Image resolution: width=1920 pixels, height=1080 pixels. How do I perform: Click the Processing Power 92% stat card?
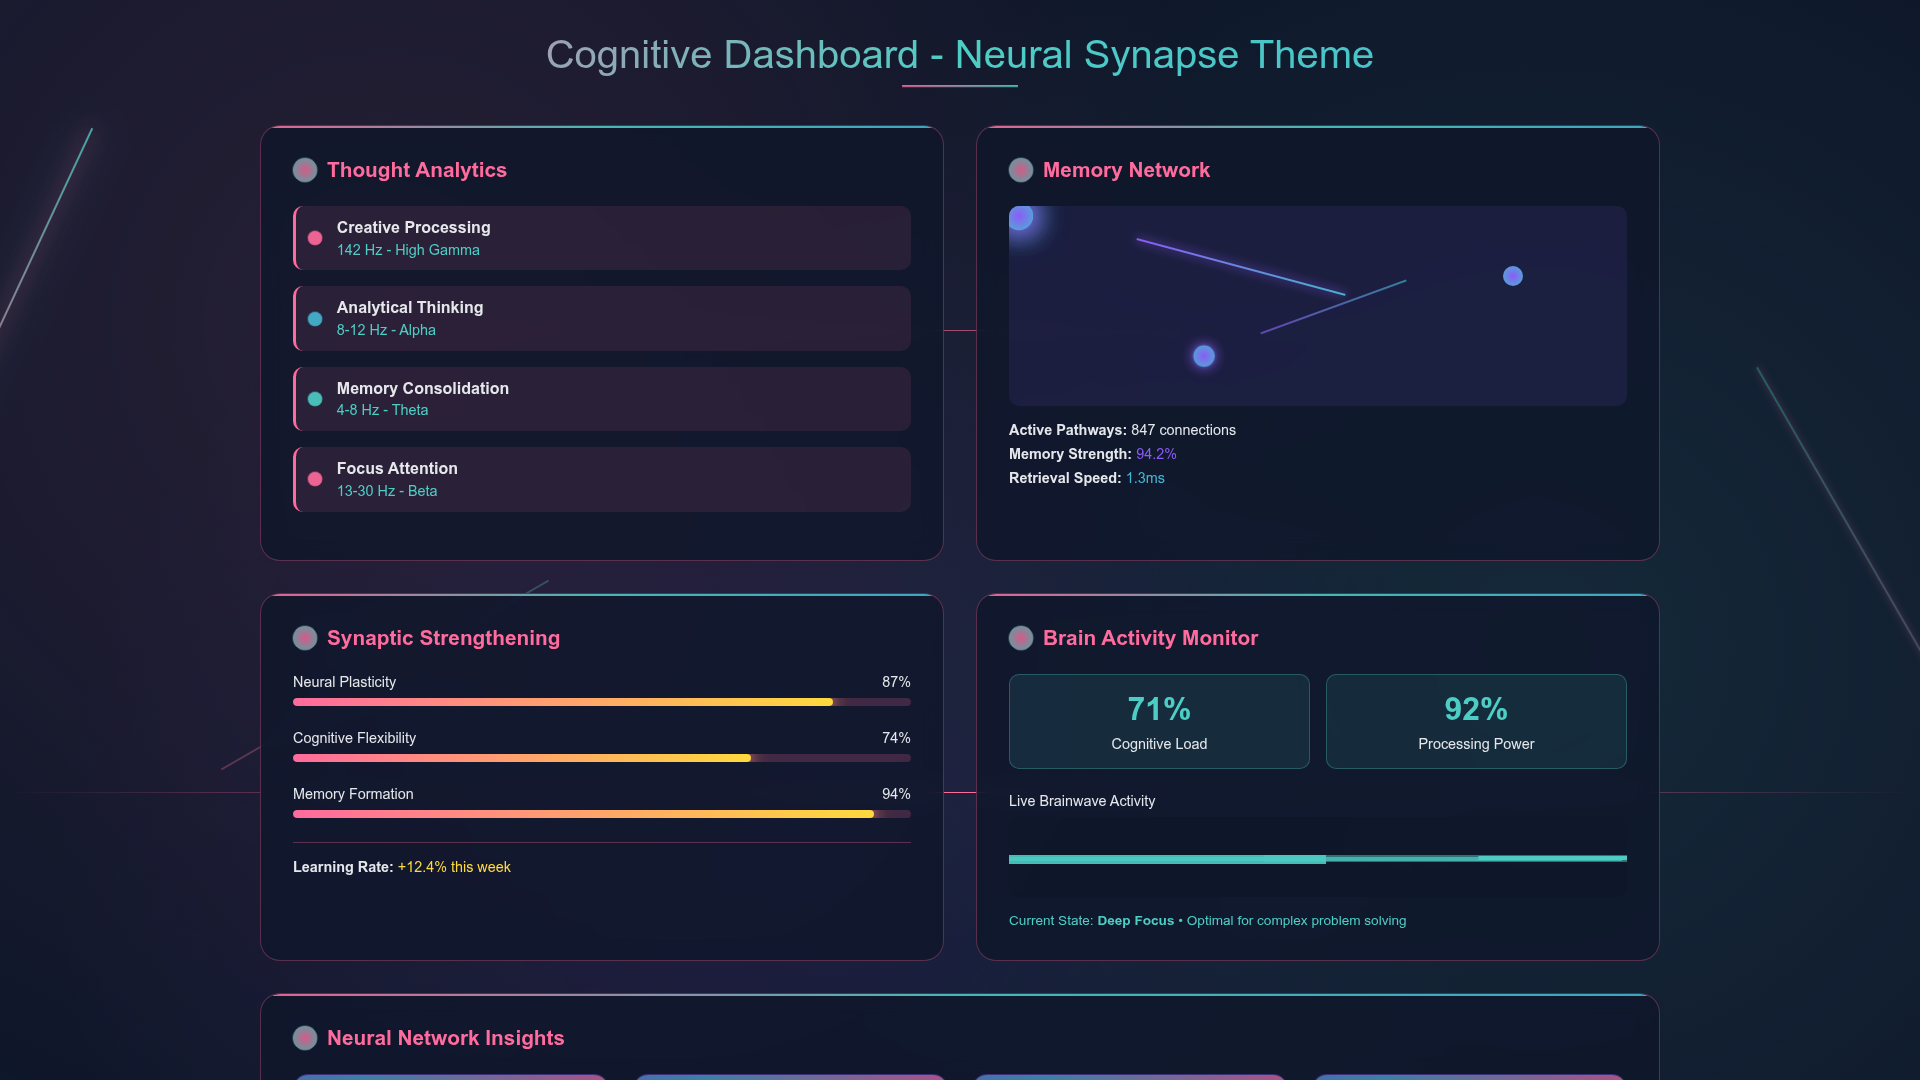(x=1476, y=721)
